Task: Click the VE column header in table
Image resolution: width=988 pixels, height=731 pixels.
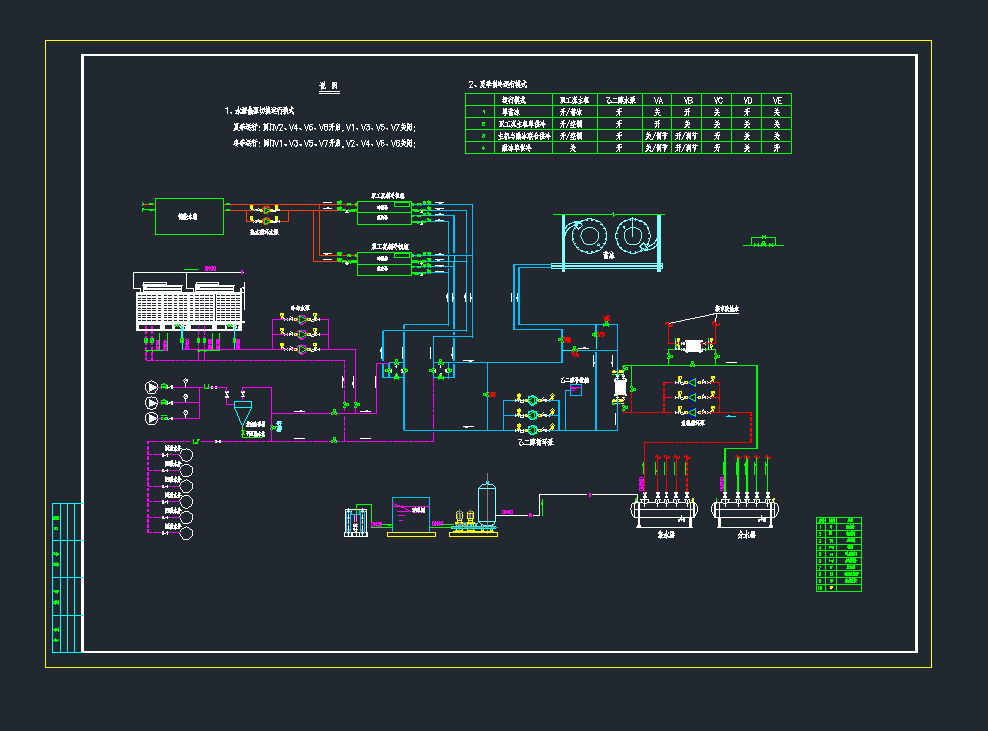Action: coord(777,100)
